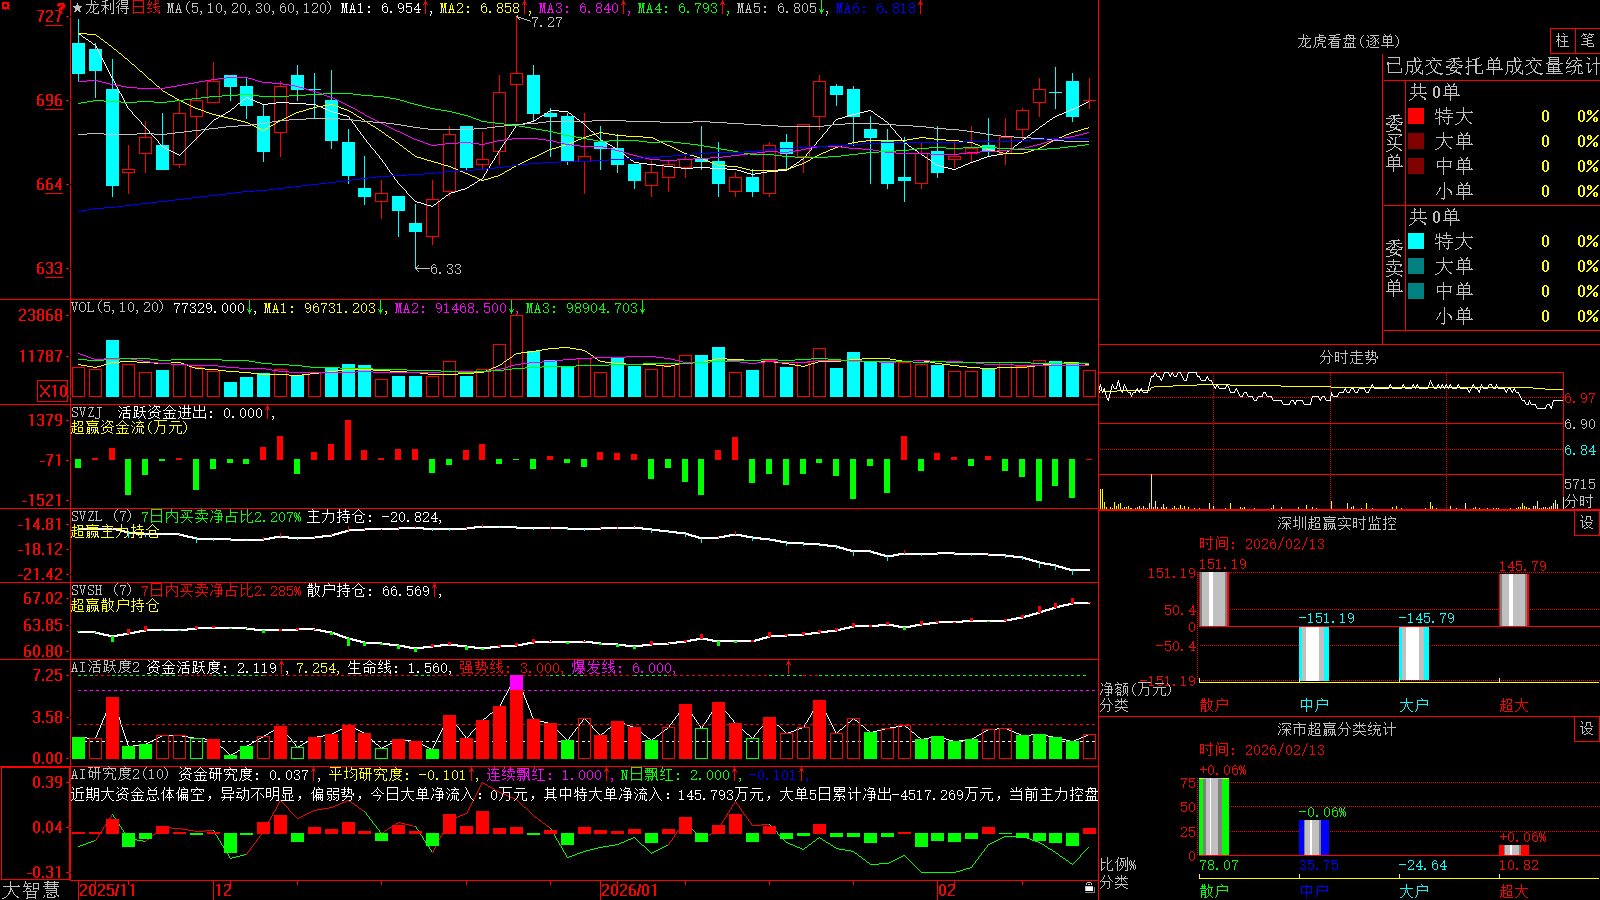Click the 龙虎看盘(逐单) panel title

pos(1348,41)
